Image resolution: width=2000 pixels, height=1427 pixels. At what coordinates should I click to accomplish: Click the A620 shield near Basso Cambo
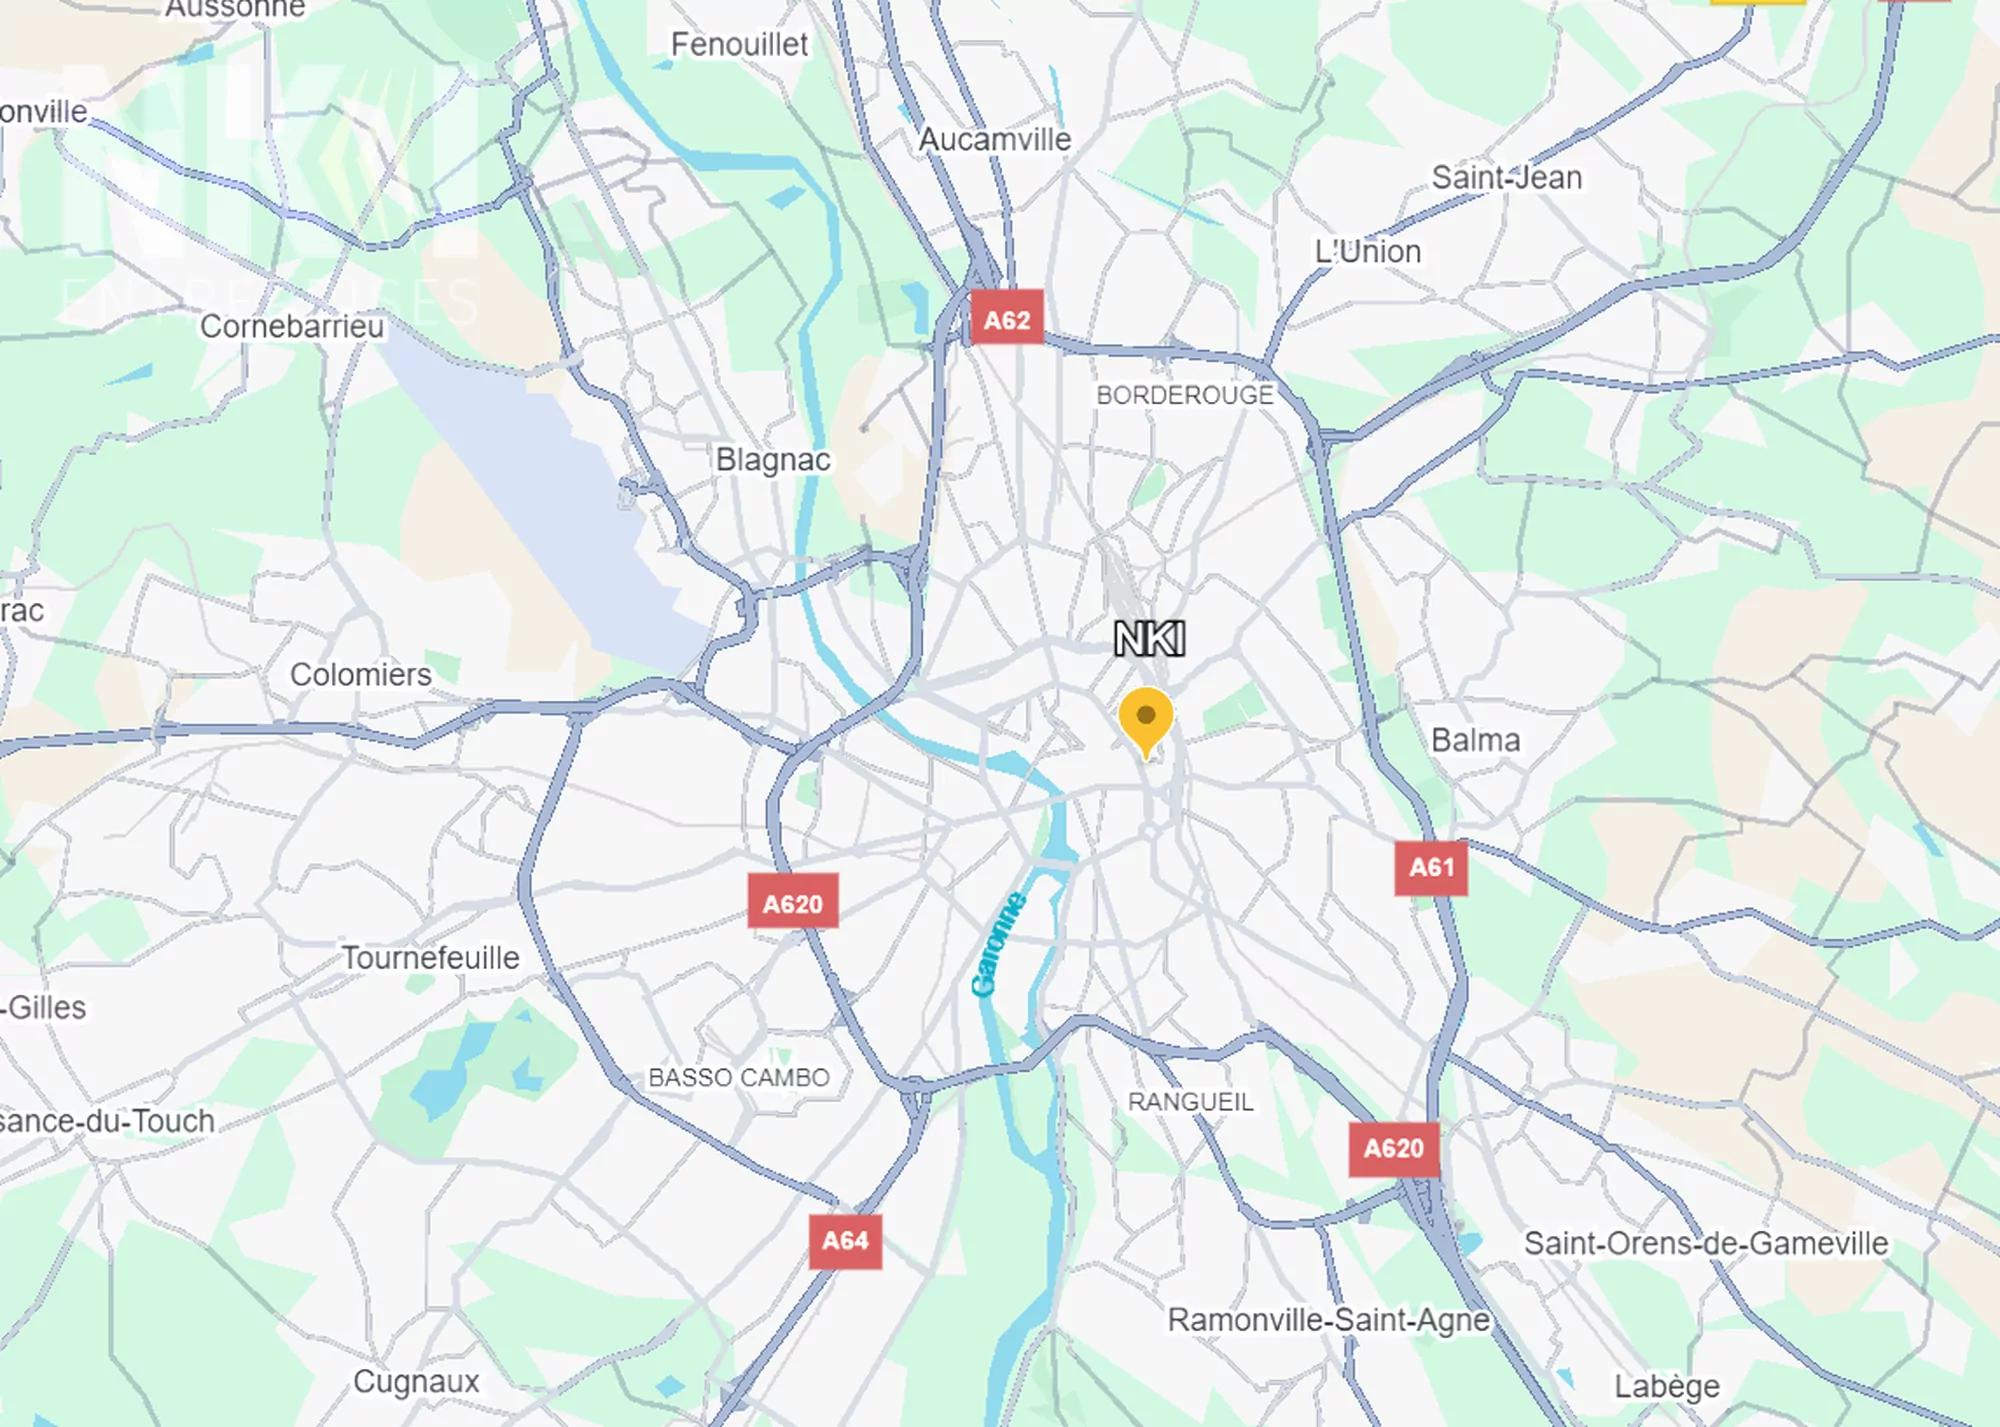[x=793, y=903]
